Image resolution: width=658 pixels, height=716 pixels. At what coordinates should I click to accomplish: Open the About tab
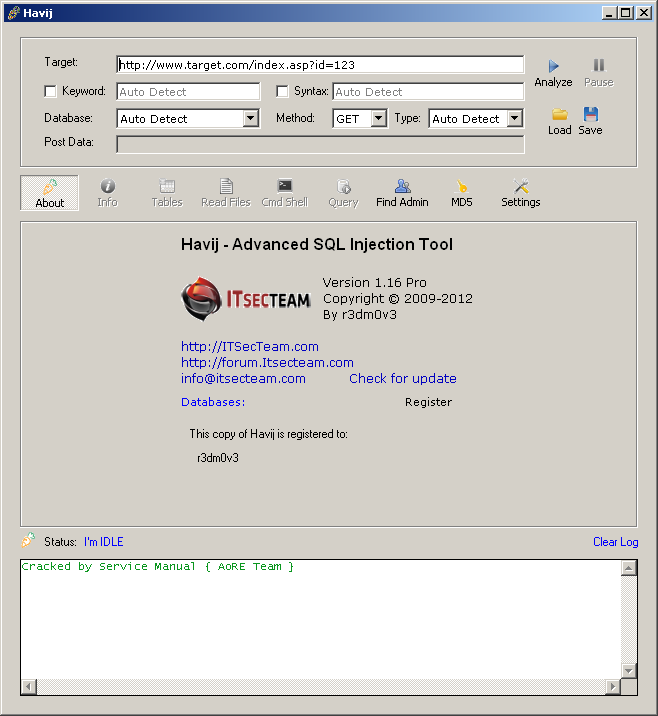point(49,193)
